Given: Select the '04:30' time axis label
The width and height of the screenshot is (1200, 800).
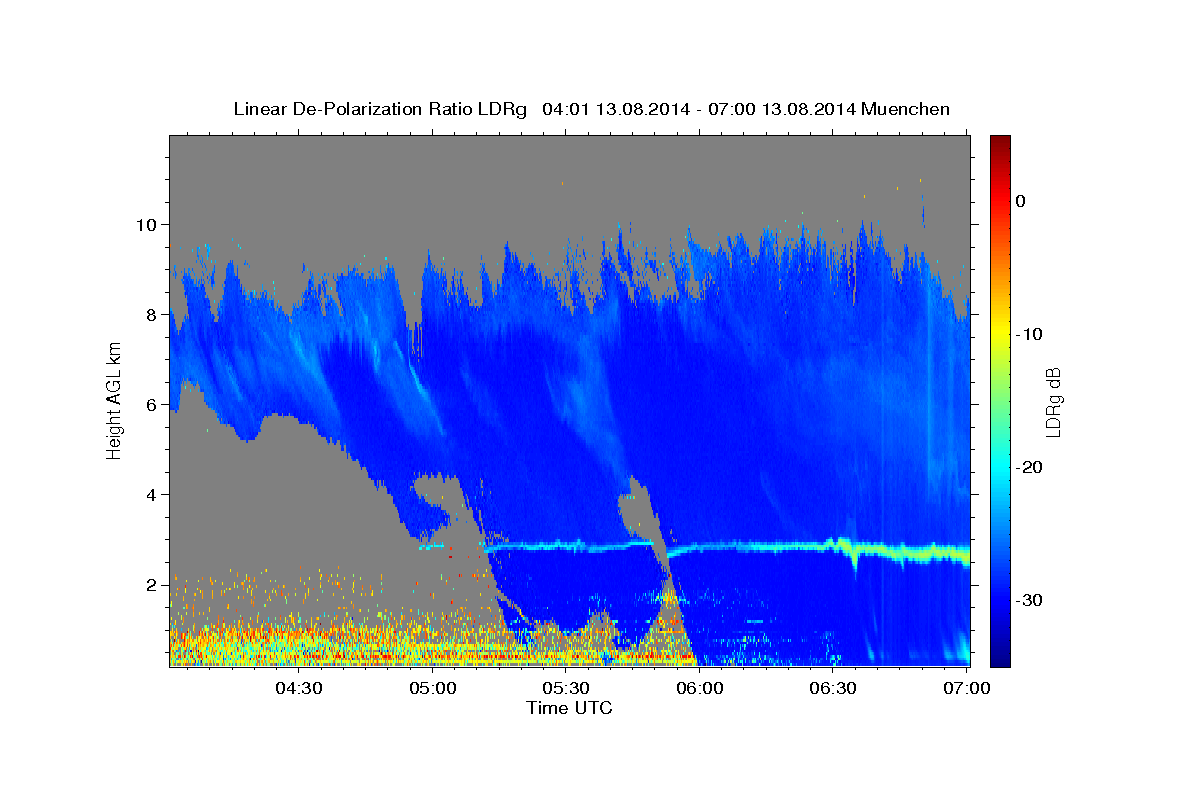Looking at the screenshot, I should (x=298, y=688).
